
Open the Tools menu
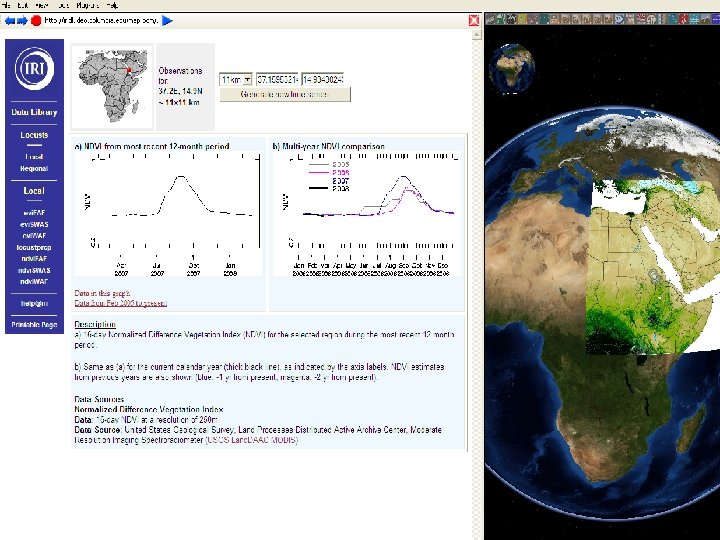(x=64, y=5)
